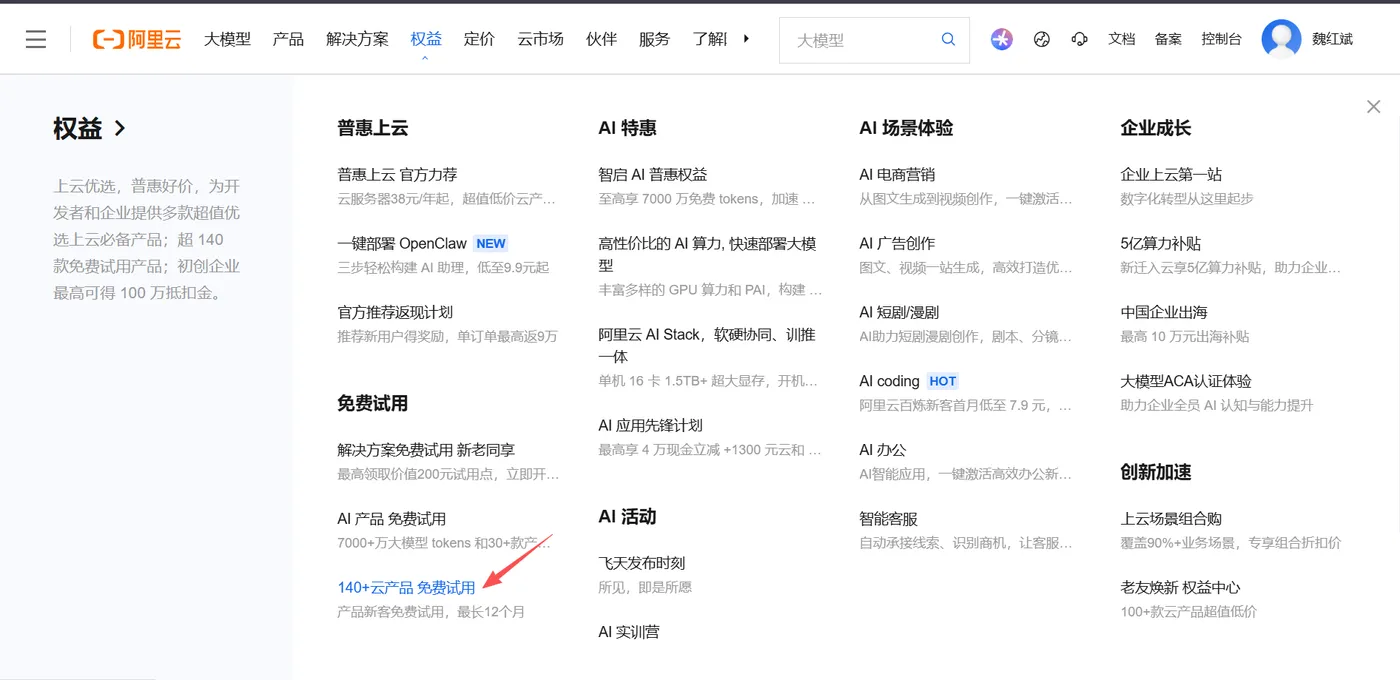The height and width of the screenshot is (680, 1400).
Task: Open 阿里云 AI Stack link
Action: tap(707, 345)
